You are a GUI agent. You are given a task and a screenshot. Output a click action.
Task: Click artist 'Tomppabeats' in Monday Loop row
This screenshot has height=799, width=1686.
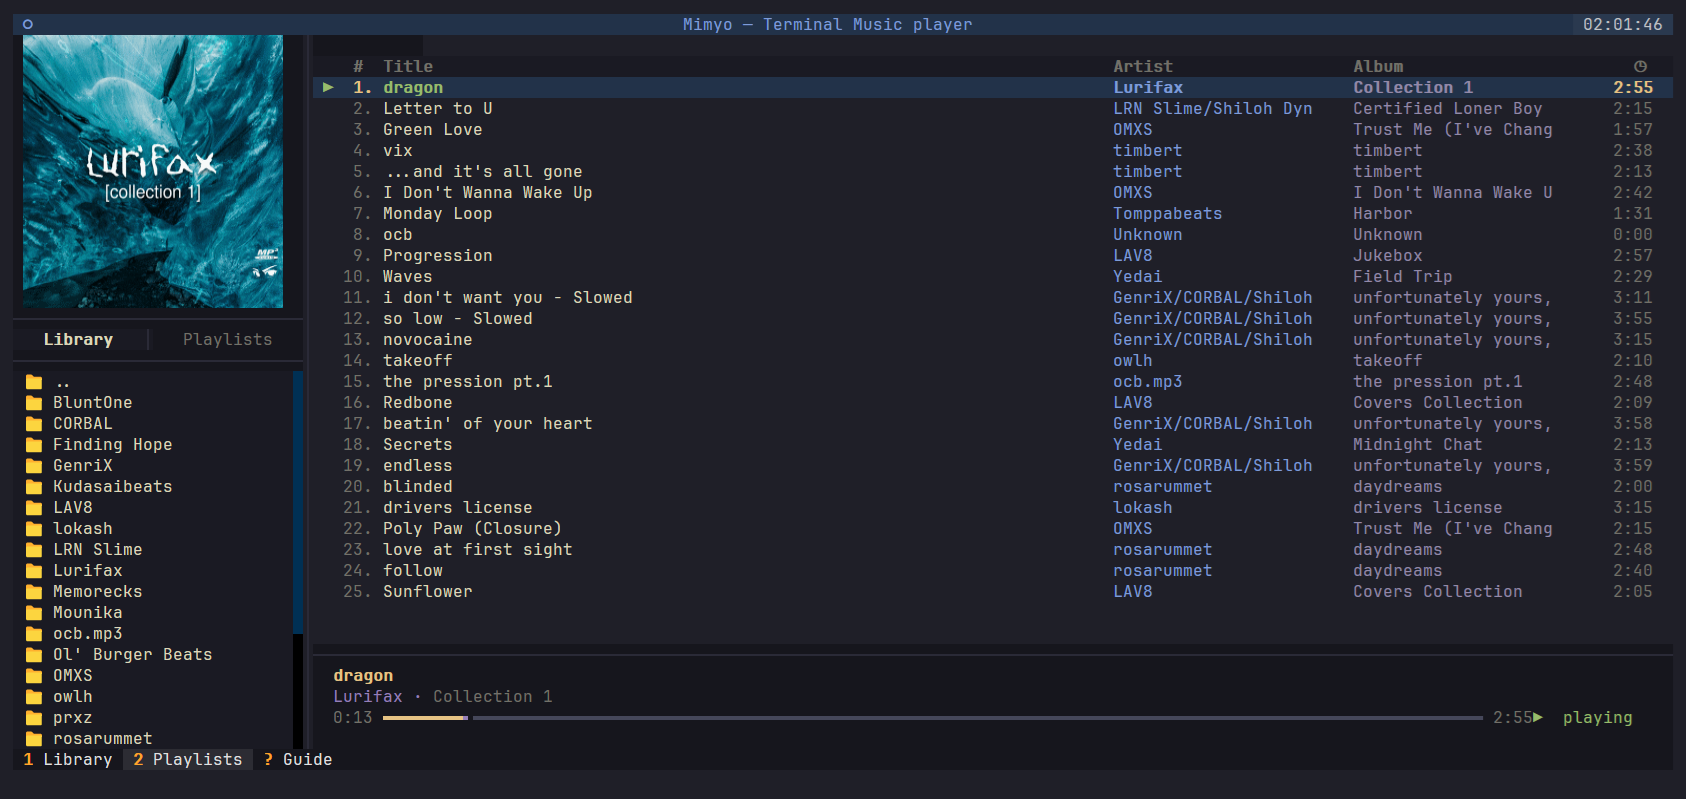[1168, 214]
